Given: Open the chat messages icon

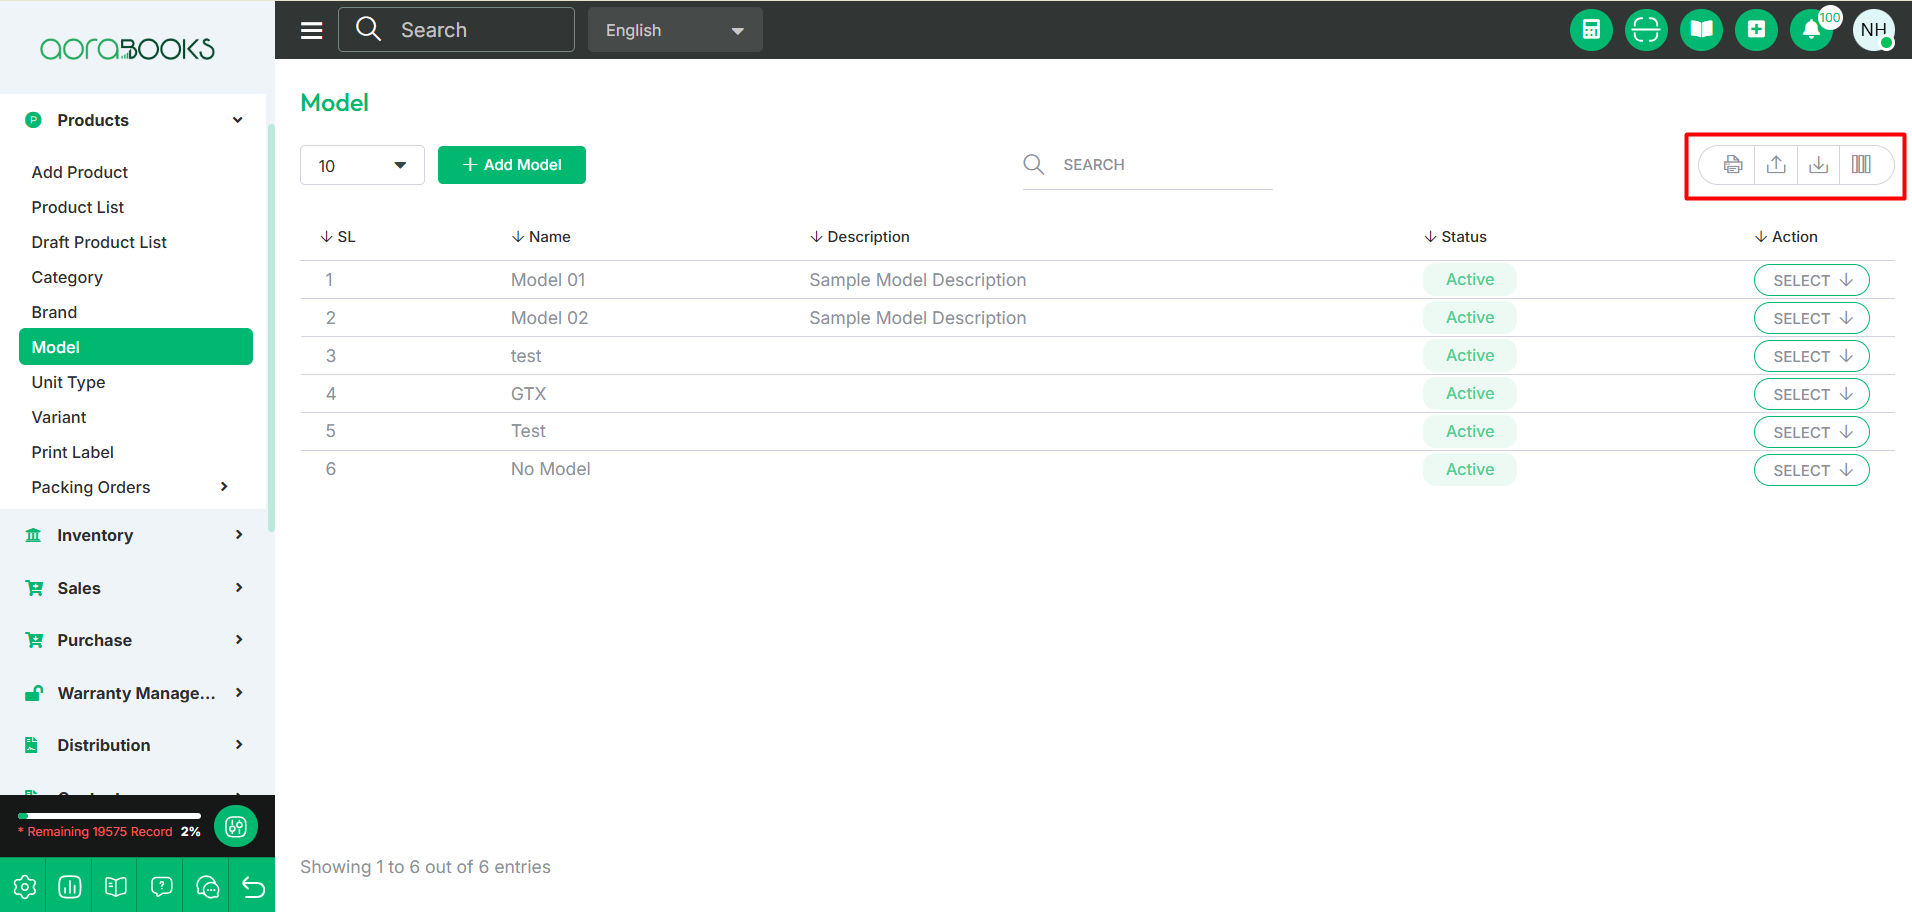Looking at the screenshot, I should (208, 886).
